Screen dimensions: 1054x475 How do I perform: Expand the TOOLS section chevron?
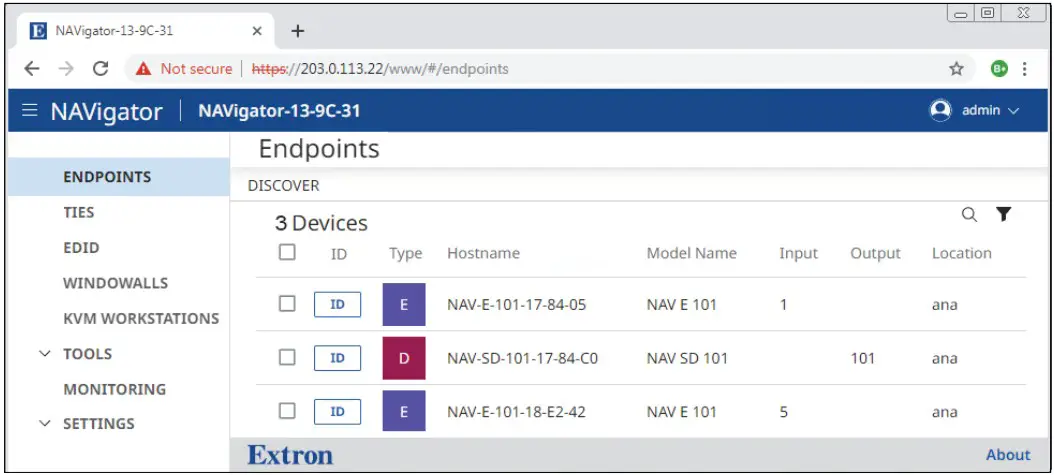pos(45,354)
